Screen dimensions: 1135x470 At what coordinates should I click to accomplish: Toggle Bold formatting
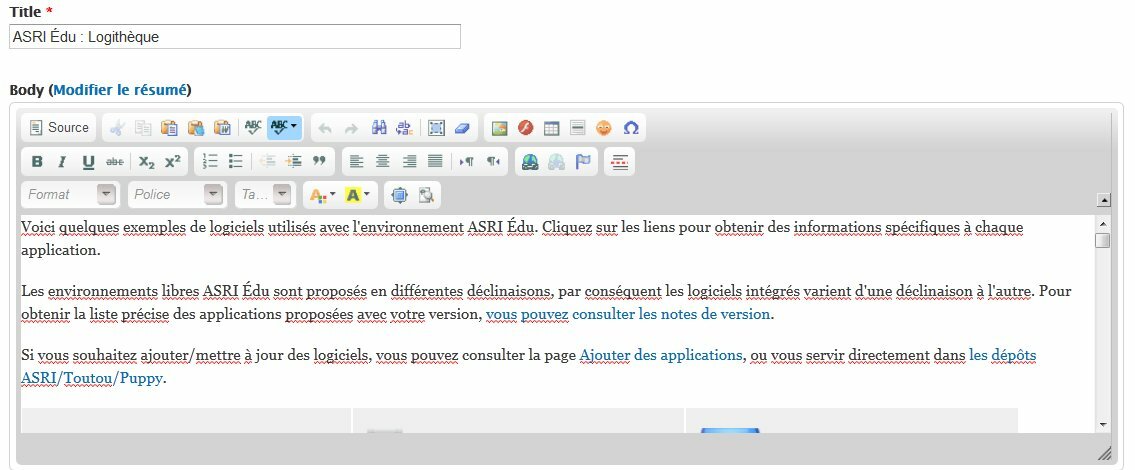point(37,162)
